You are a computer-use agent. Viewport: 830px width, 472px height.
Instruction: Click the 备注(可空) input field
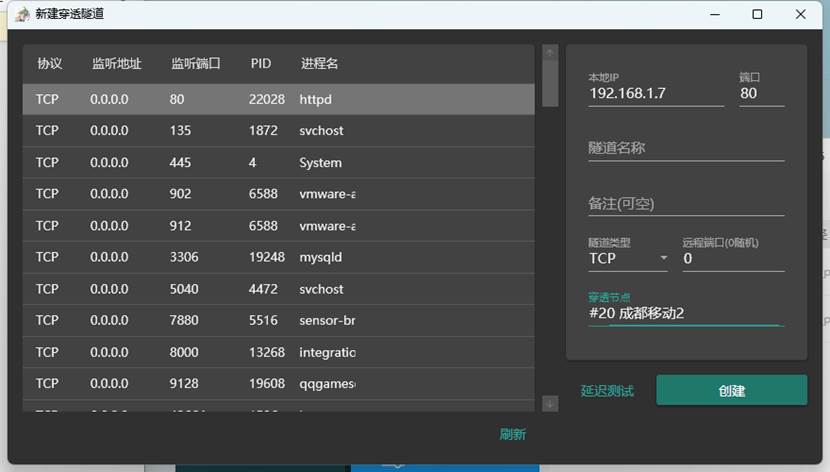click(x=686, y=204)
